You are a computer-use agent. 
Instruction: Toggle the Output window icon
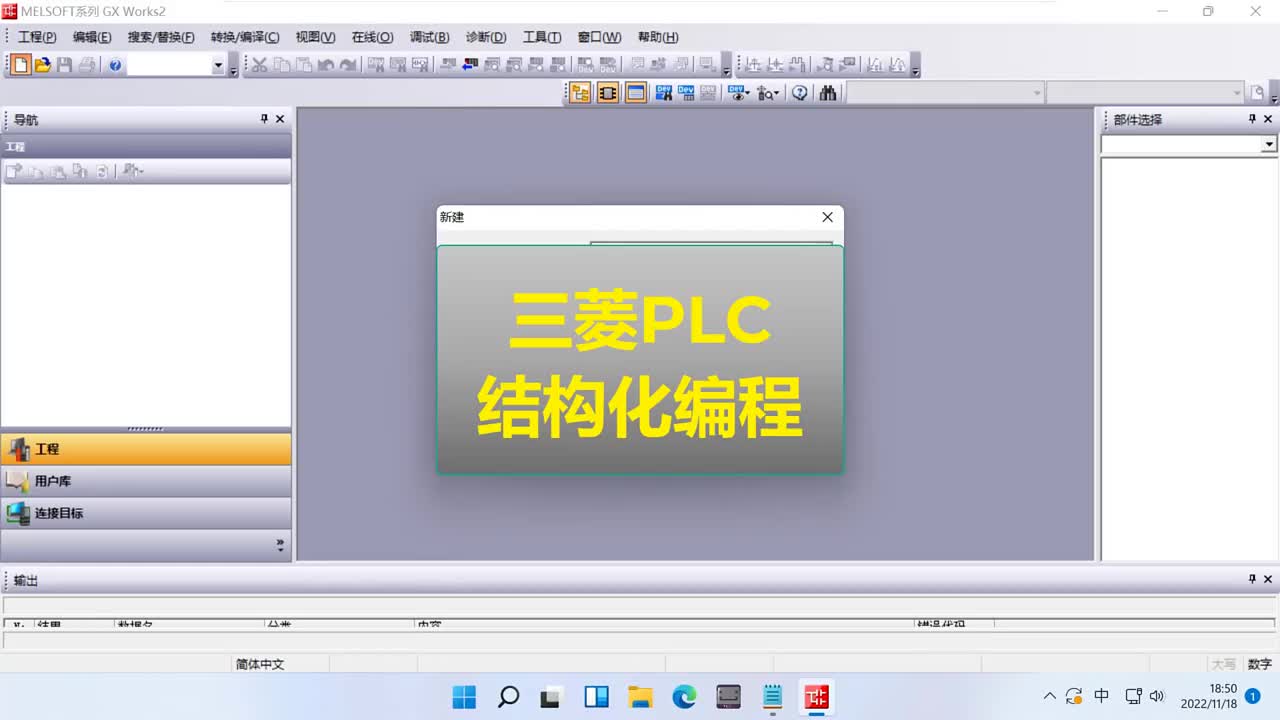click(x=636, y=93)
